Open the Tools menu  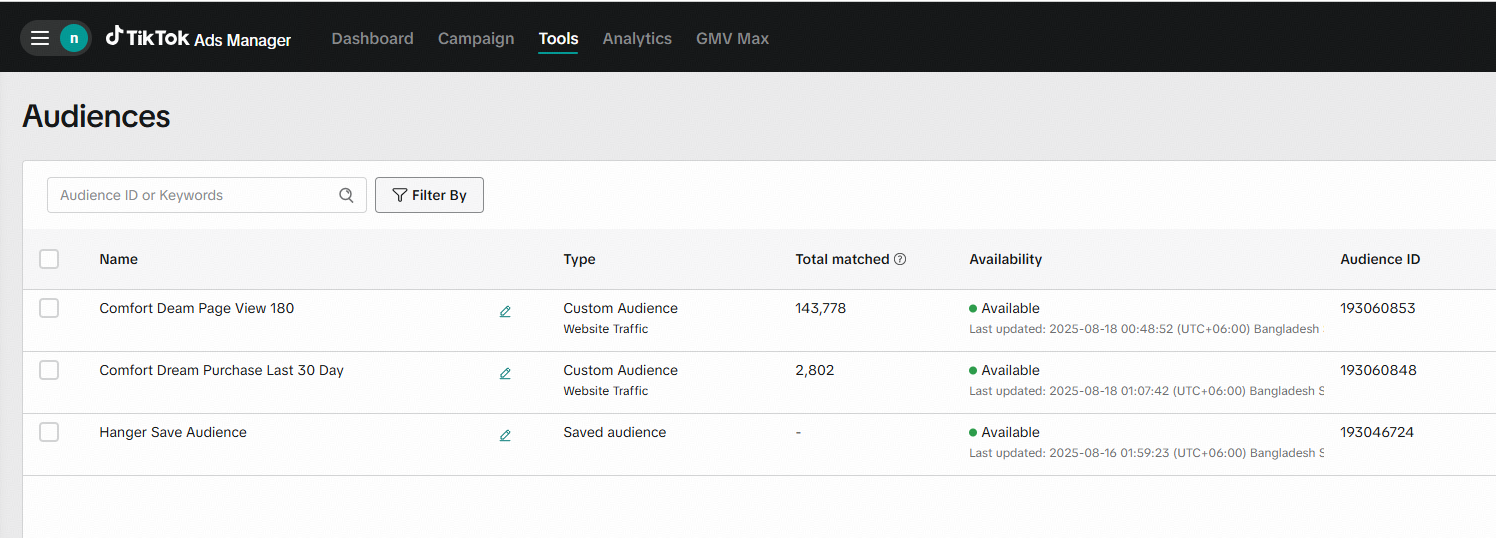coord(558,39)
